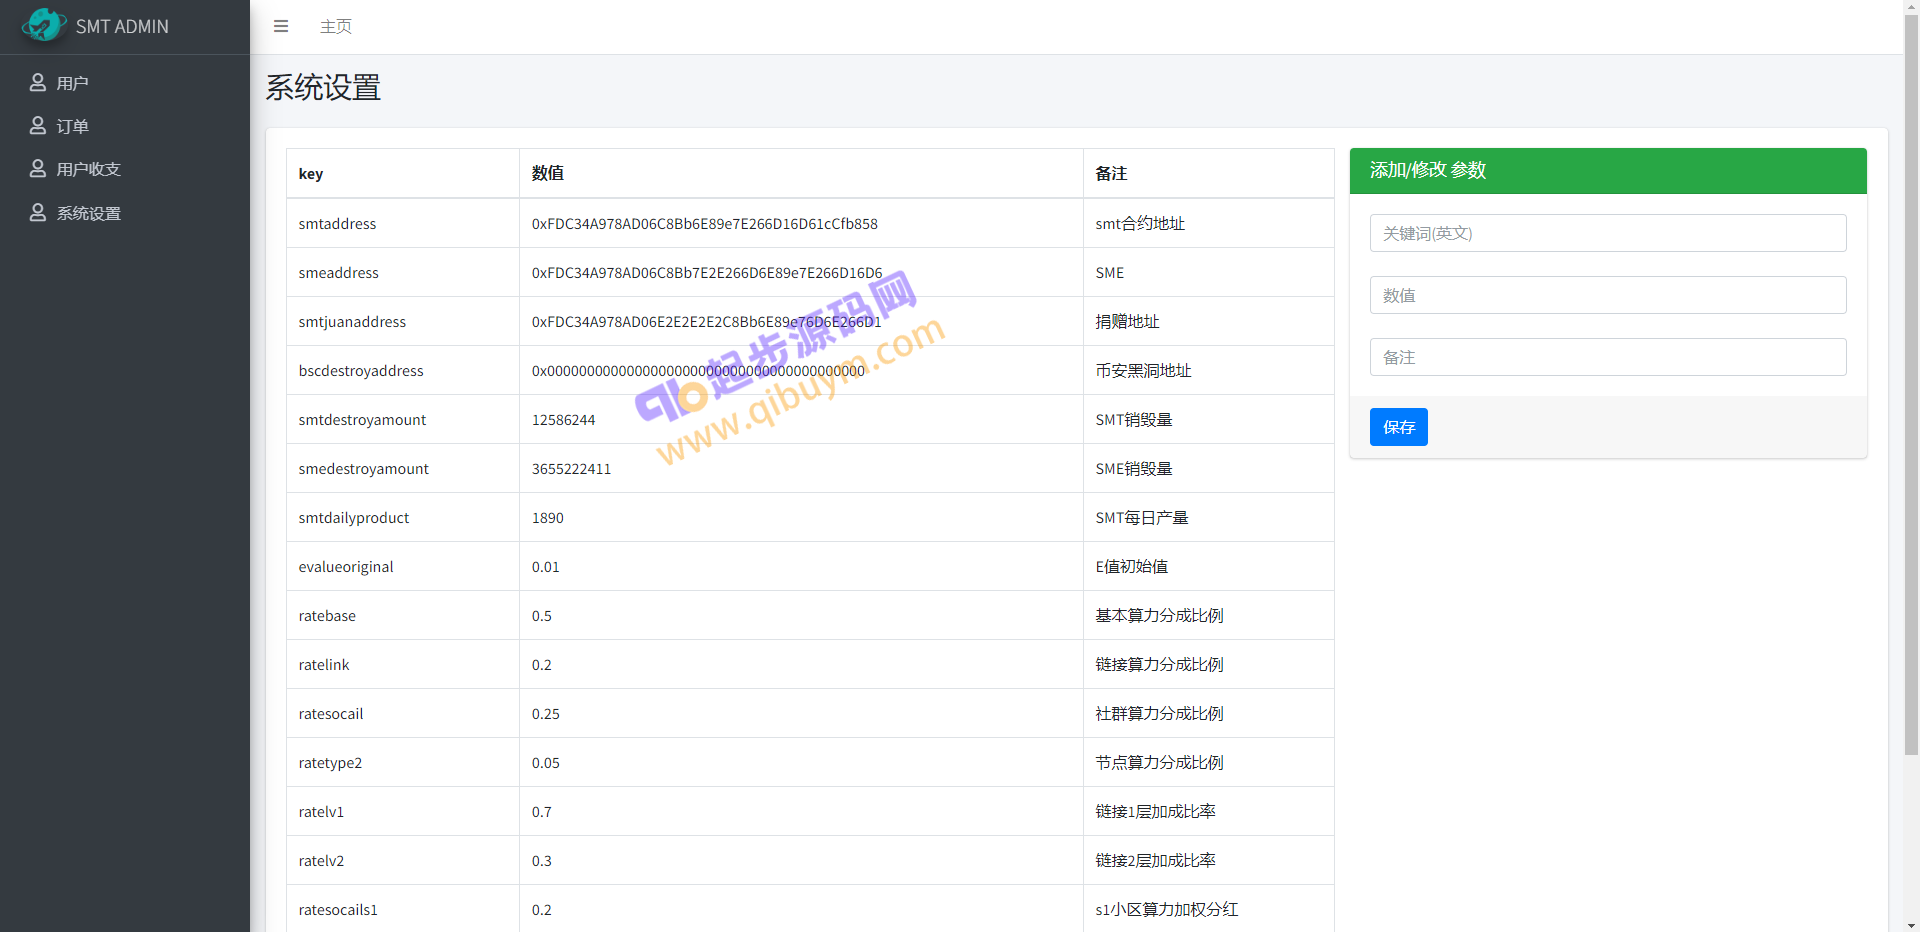The width and height of the screenshot is (1920, 932).
Task: Select 系统设置 in the sidebar
Action: pyautogui.click(x=89, y=213)
